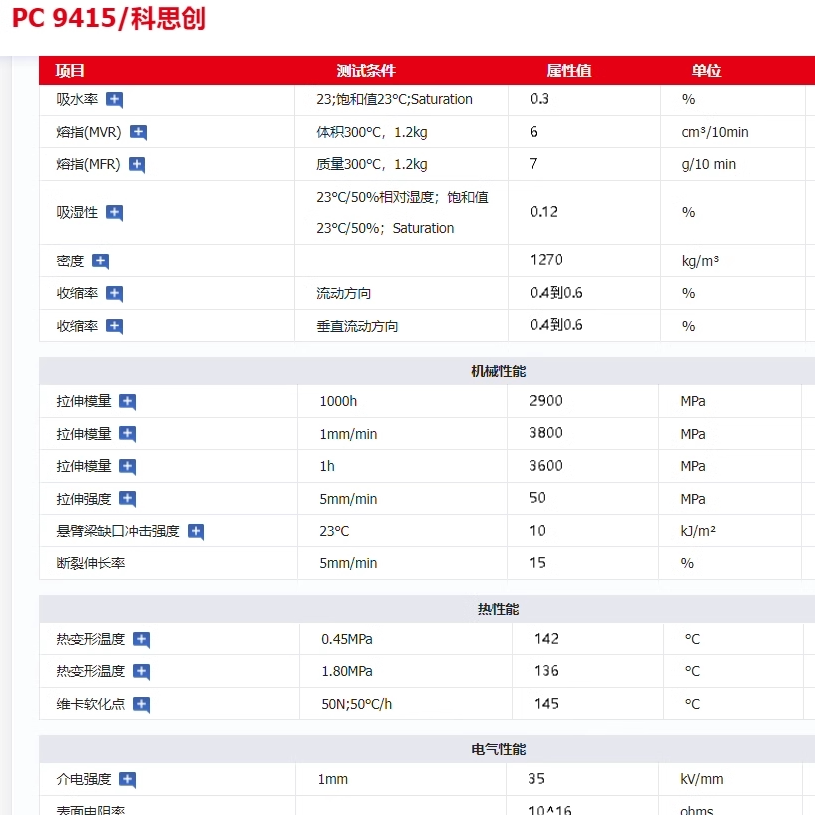Viewport: 815px width, 815px height.
Task: Click the 吸水率 row label
Action: coord(77,99)
